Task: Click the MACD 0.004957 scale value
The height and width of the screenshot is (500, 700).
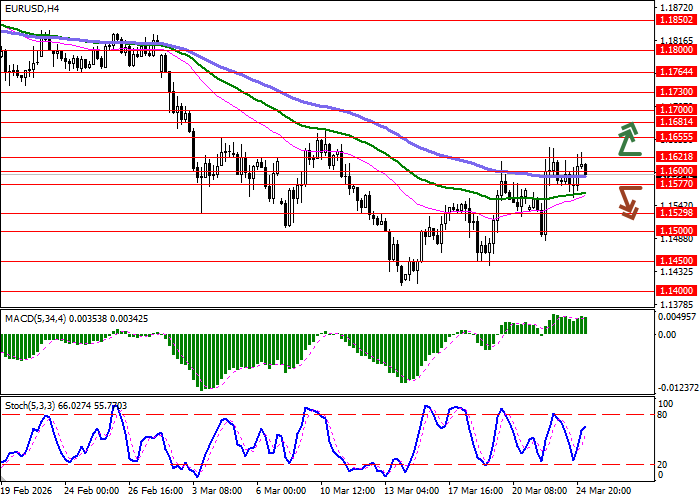Action: (x=676, y=317)
